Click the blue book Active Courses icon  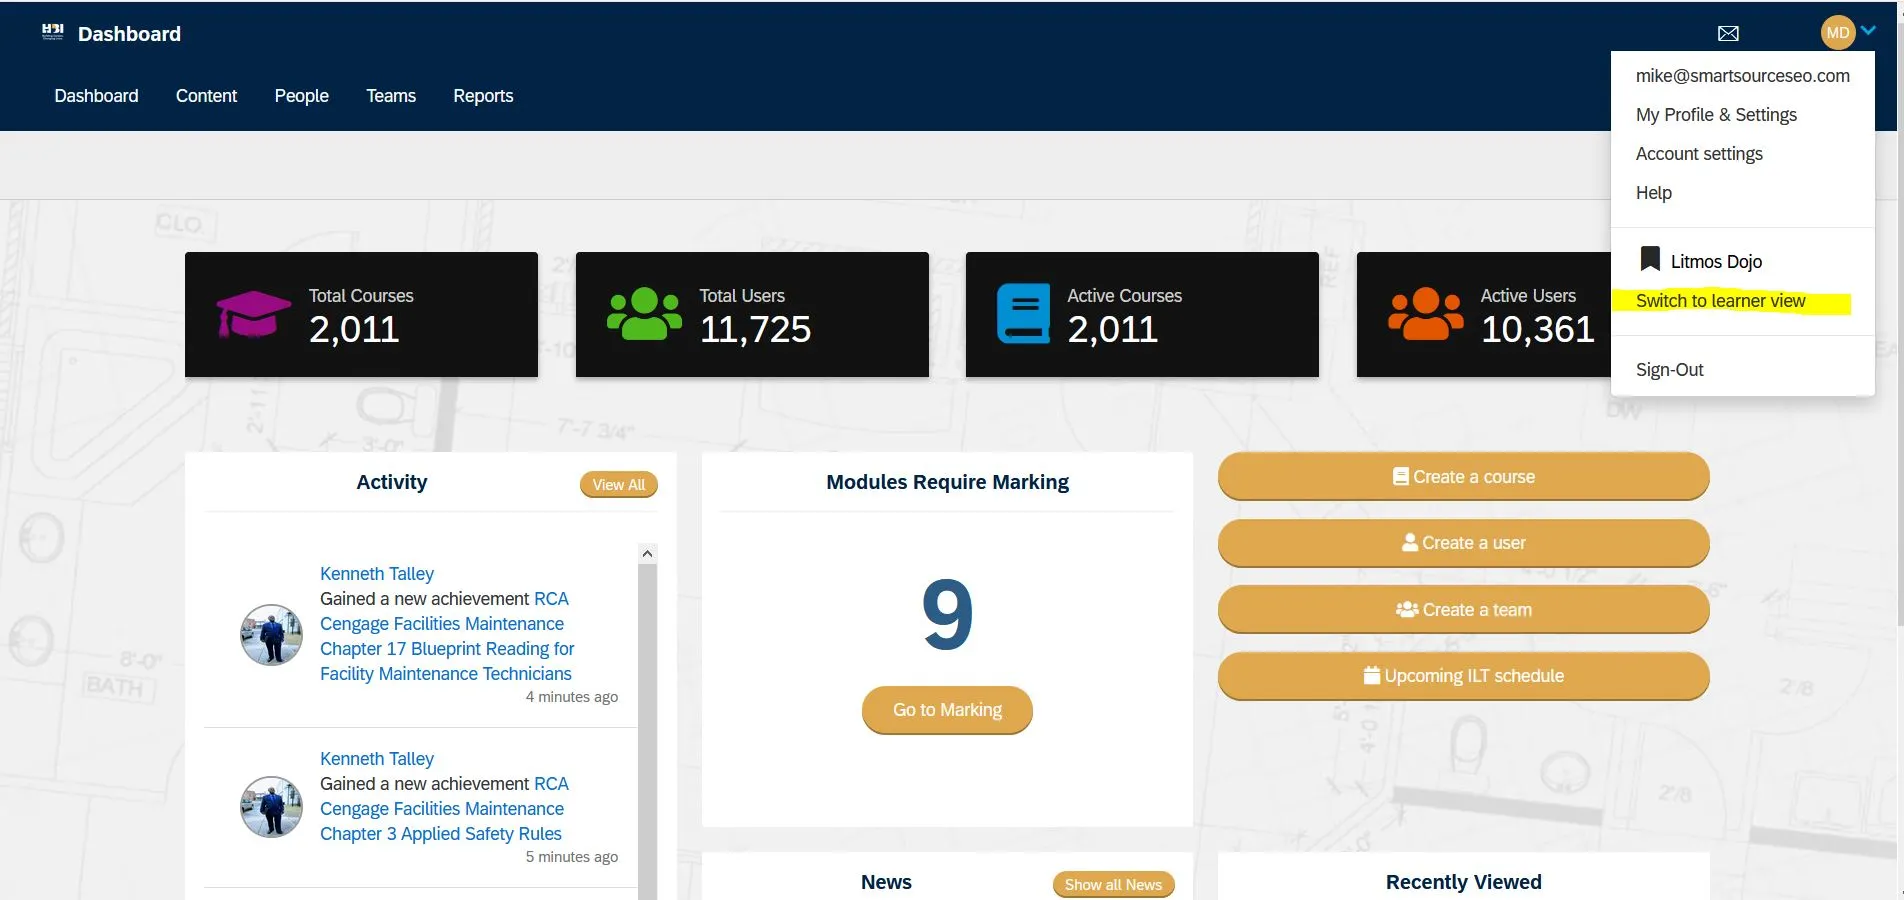coord(1023,314)
